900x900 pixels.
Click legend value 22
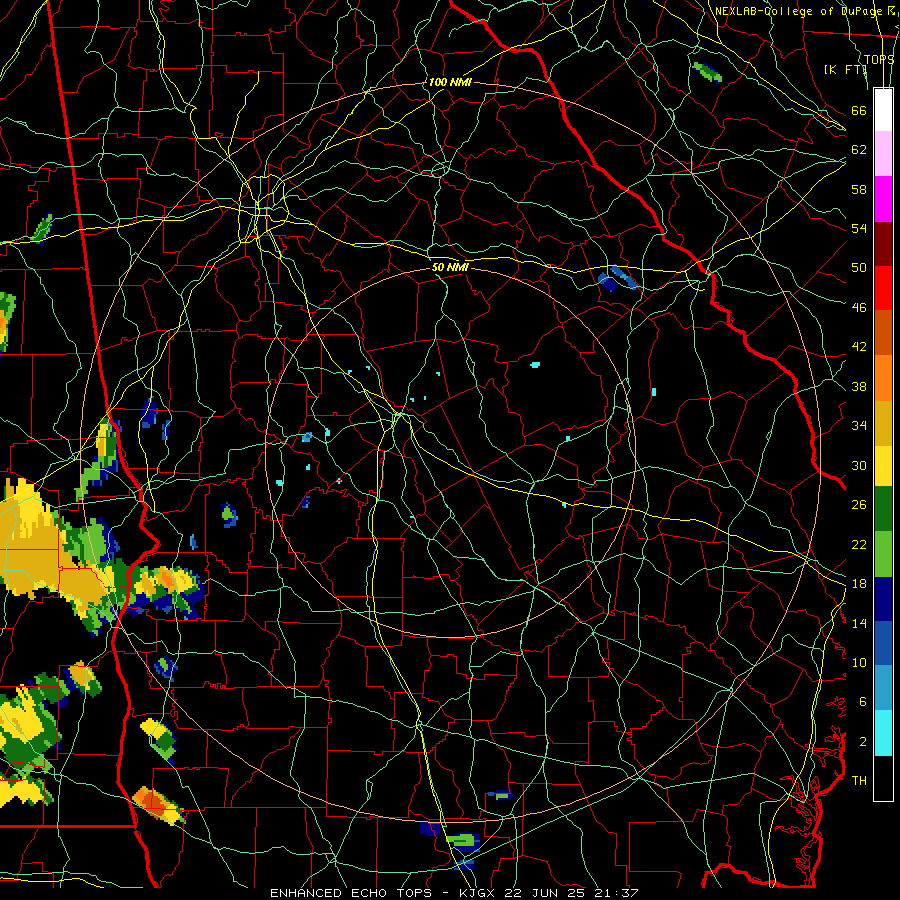pos(859,544)
